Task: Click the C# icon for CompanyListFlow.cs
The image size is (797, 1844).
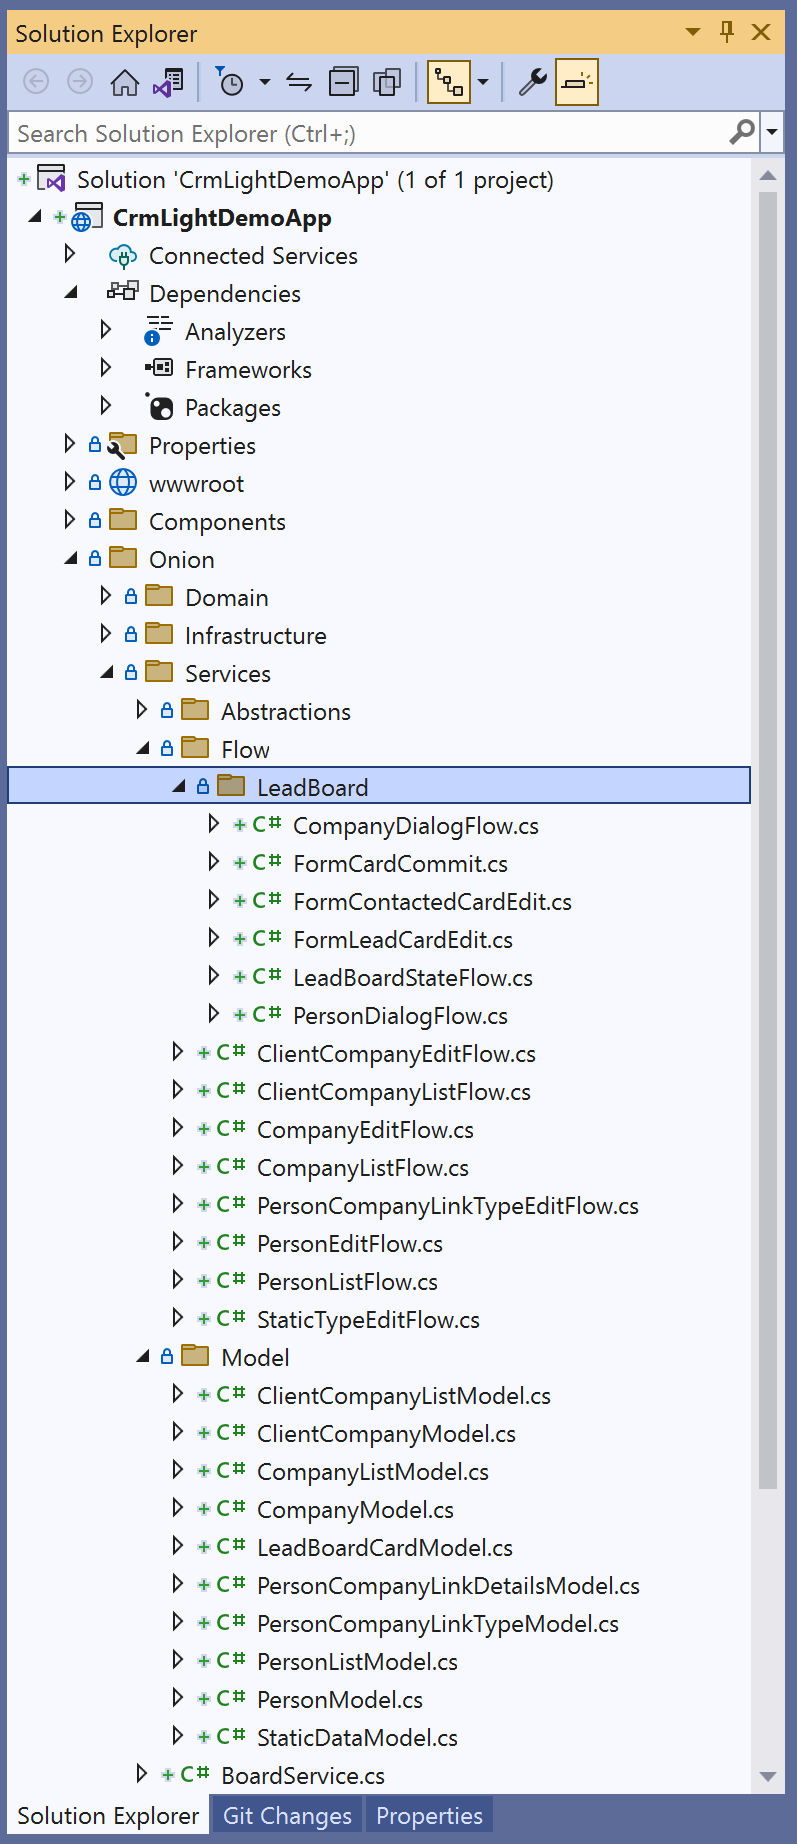Action: coord(231,1167)
